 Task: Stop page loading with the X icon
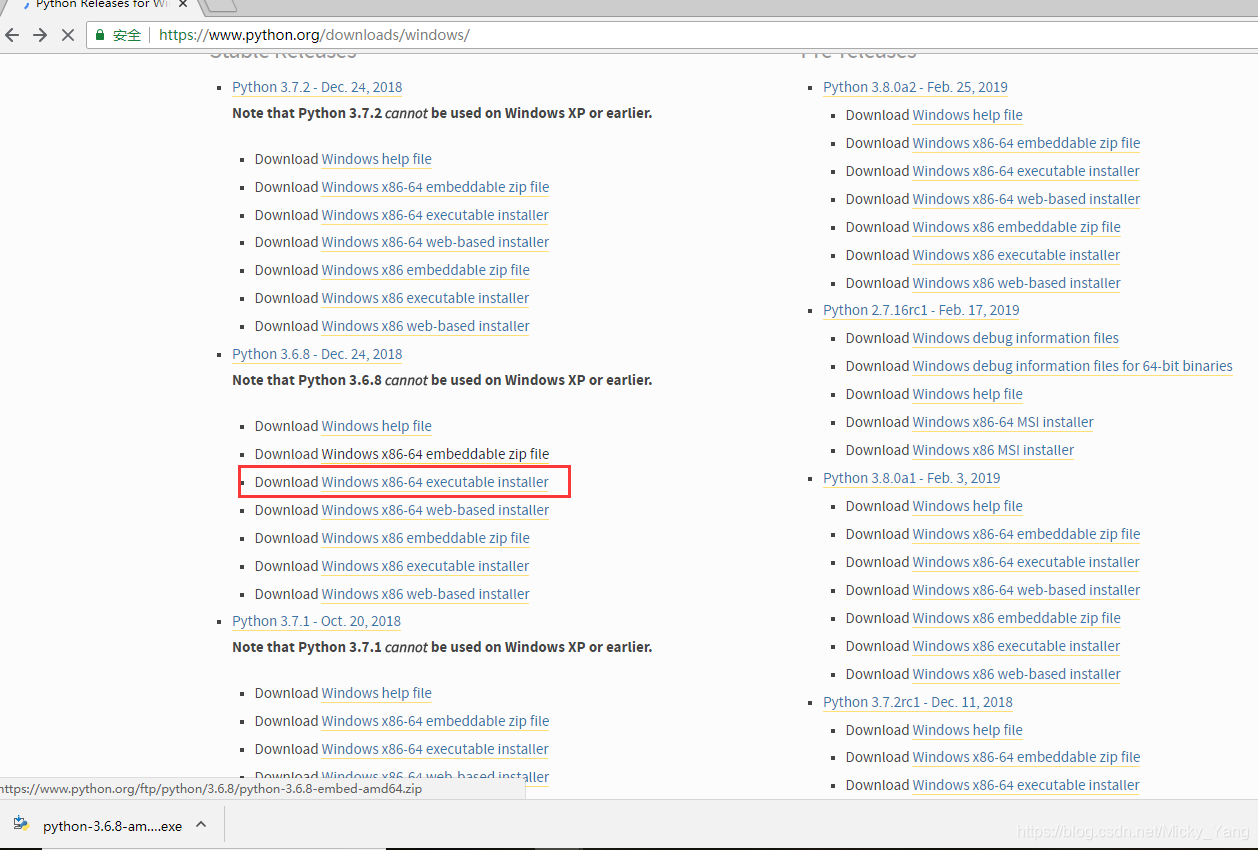point(68,35)
